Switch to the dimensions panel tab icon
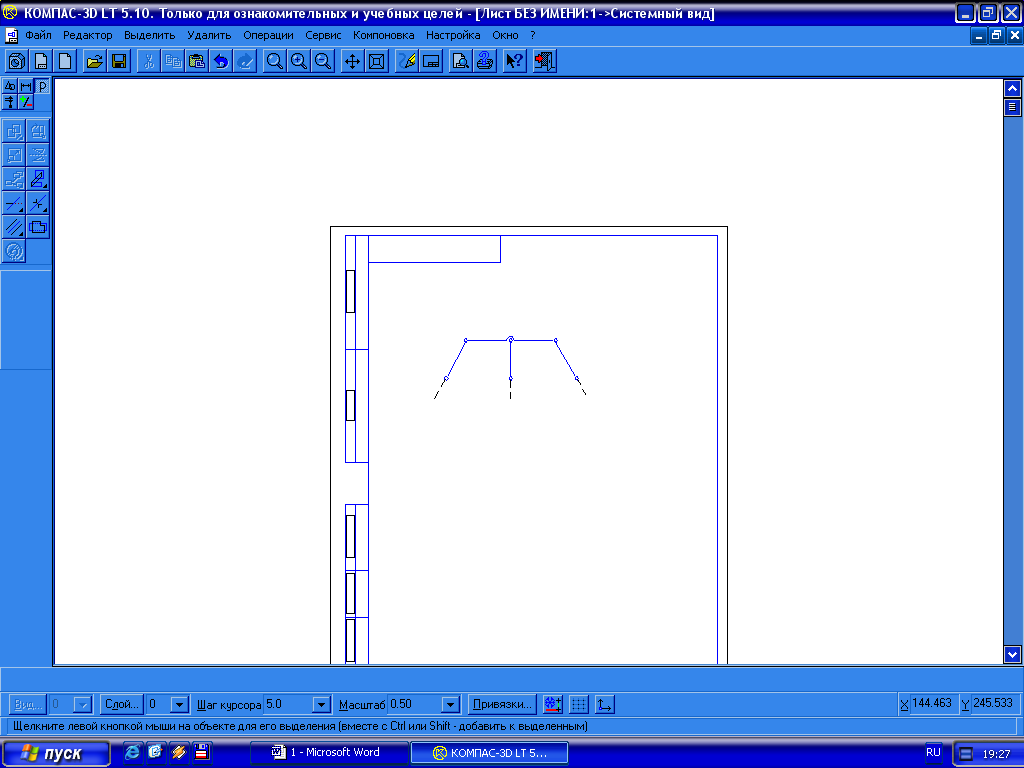1024x768 pixels. pos(25,86)
